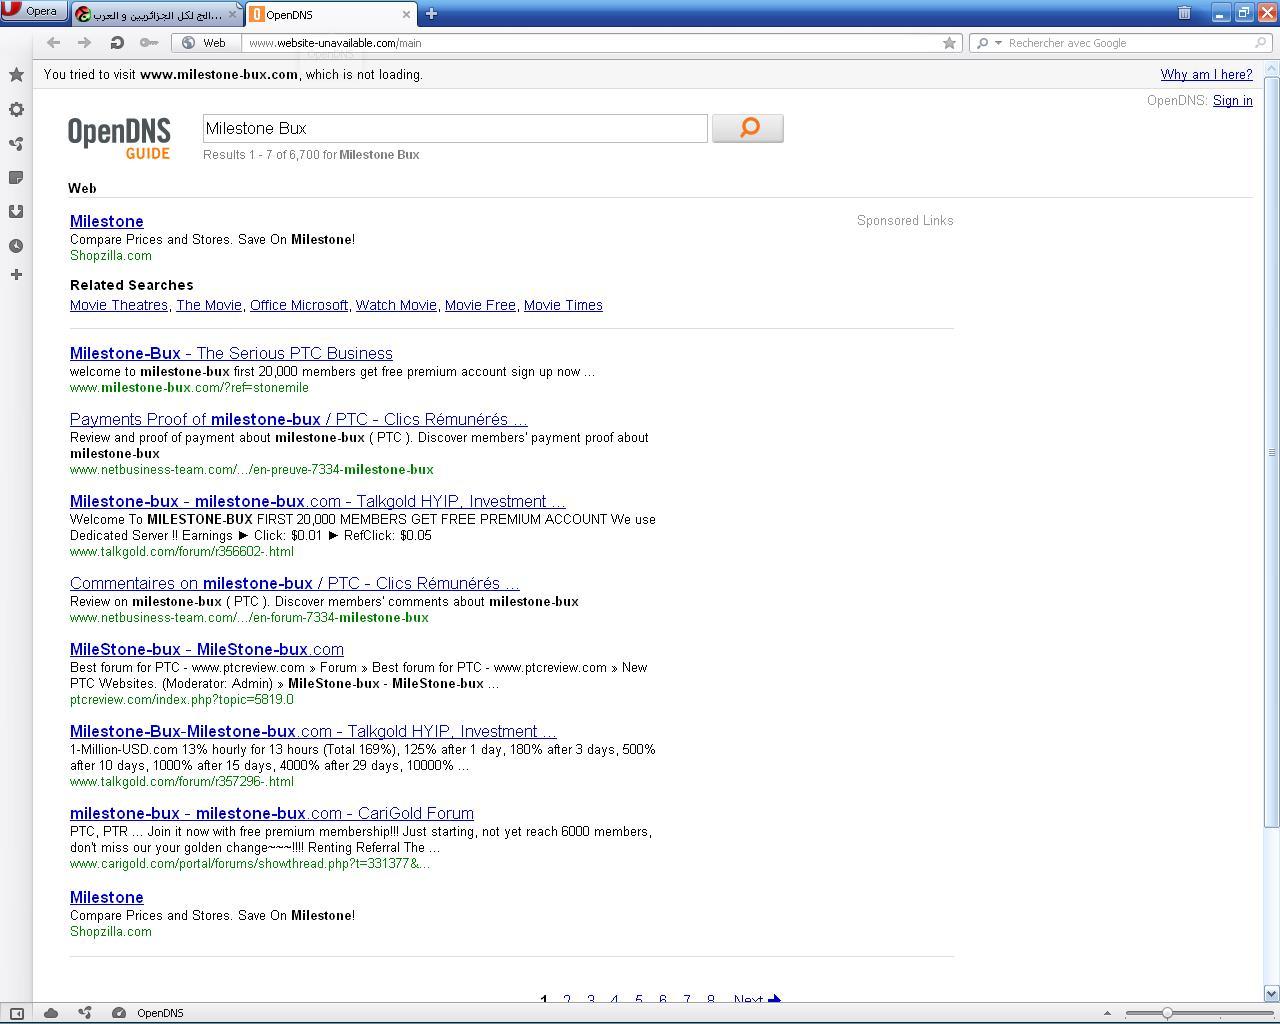Open the search engine dropdown
1280x1024 pixels.
coord(988,43)
